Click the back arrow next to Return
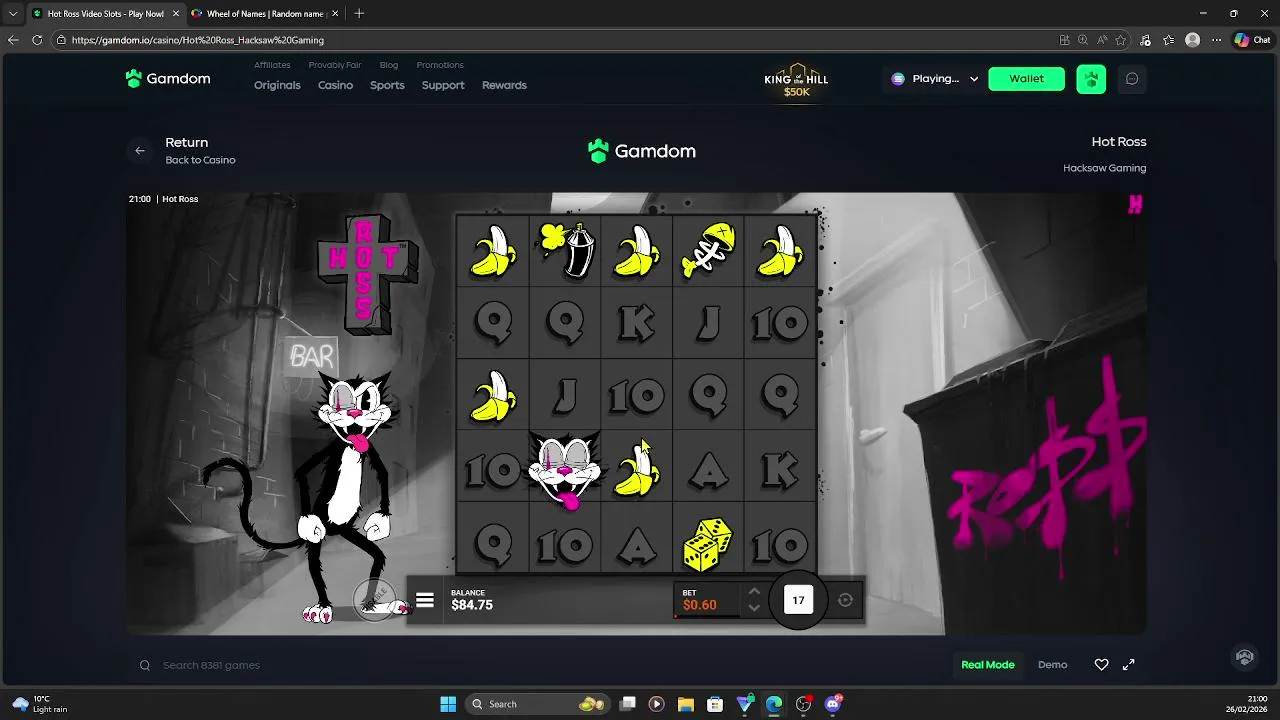Screen dimensions: 1280x720 click(140, 151)
